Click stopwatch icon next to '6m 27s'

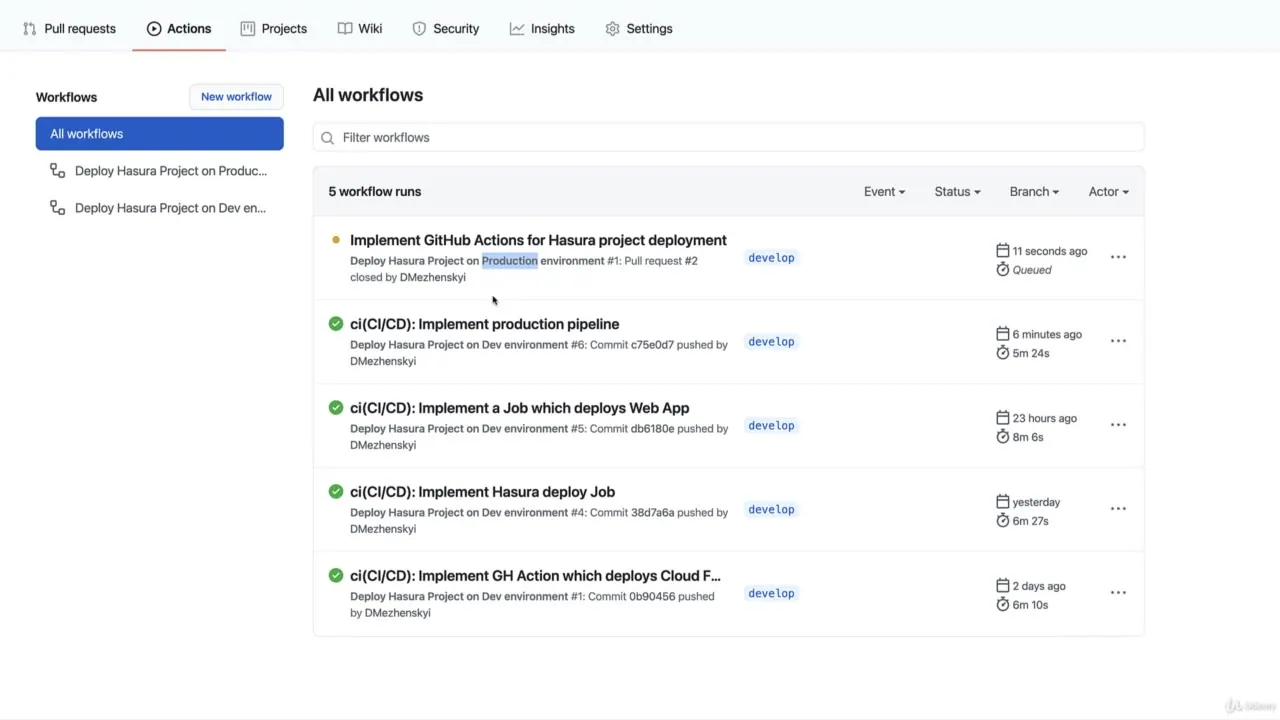(1003, 521)
